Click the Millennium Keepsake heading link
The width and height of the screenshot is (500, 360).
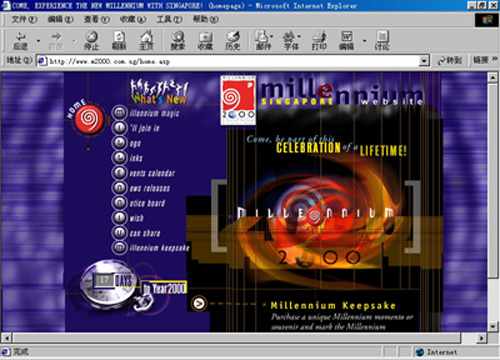333,305
